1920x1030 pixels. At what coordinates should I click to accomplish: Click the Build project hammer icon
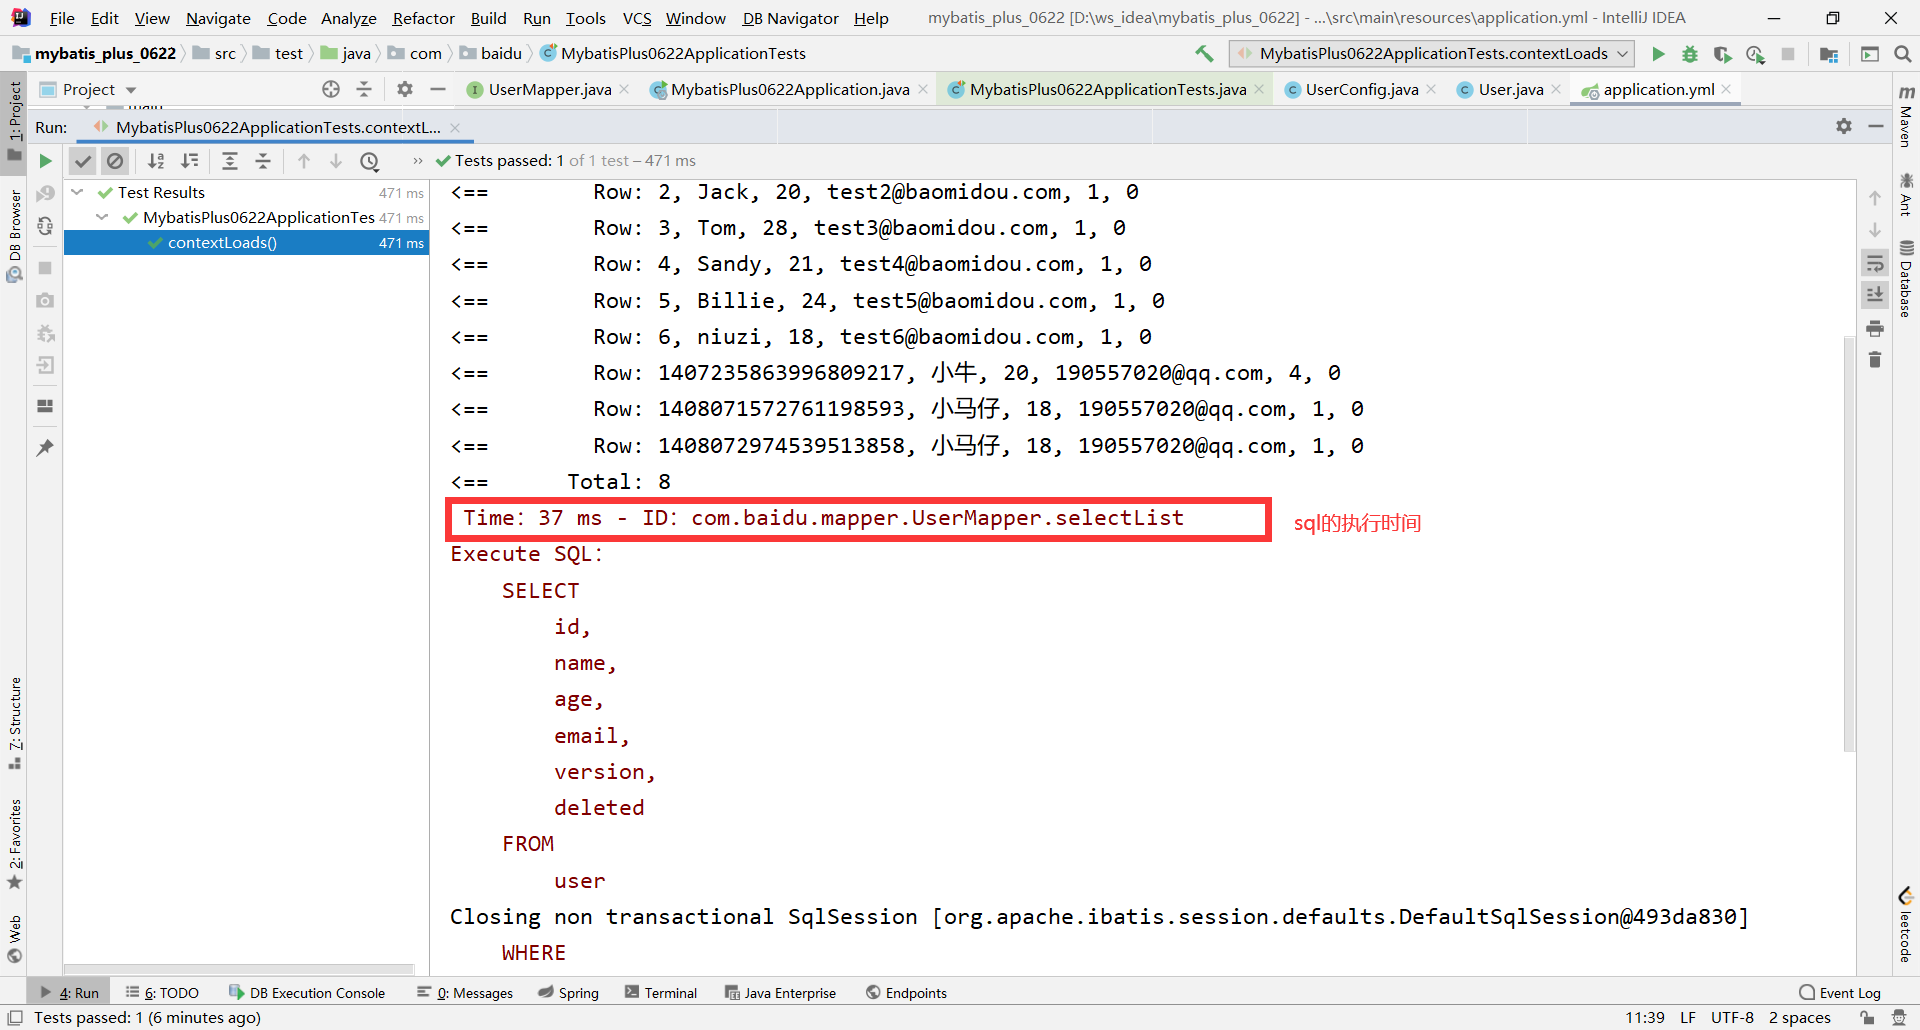1204,54
